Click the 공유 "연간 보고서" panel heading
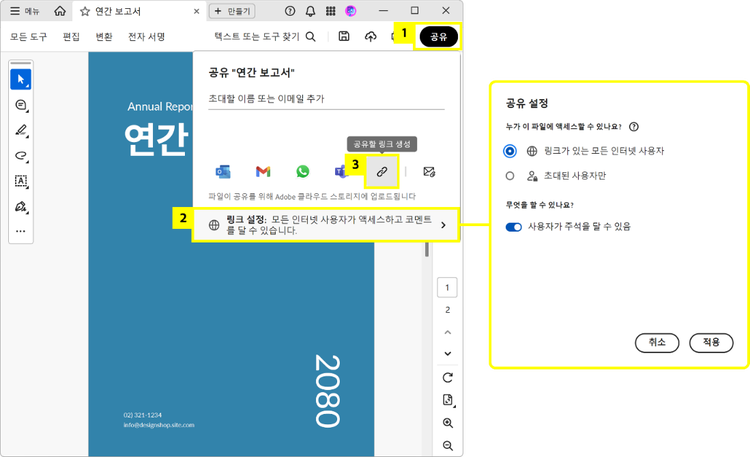 coord(252,73)
